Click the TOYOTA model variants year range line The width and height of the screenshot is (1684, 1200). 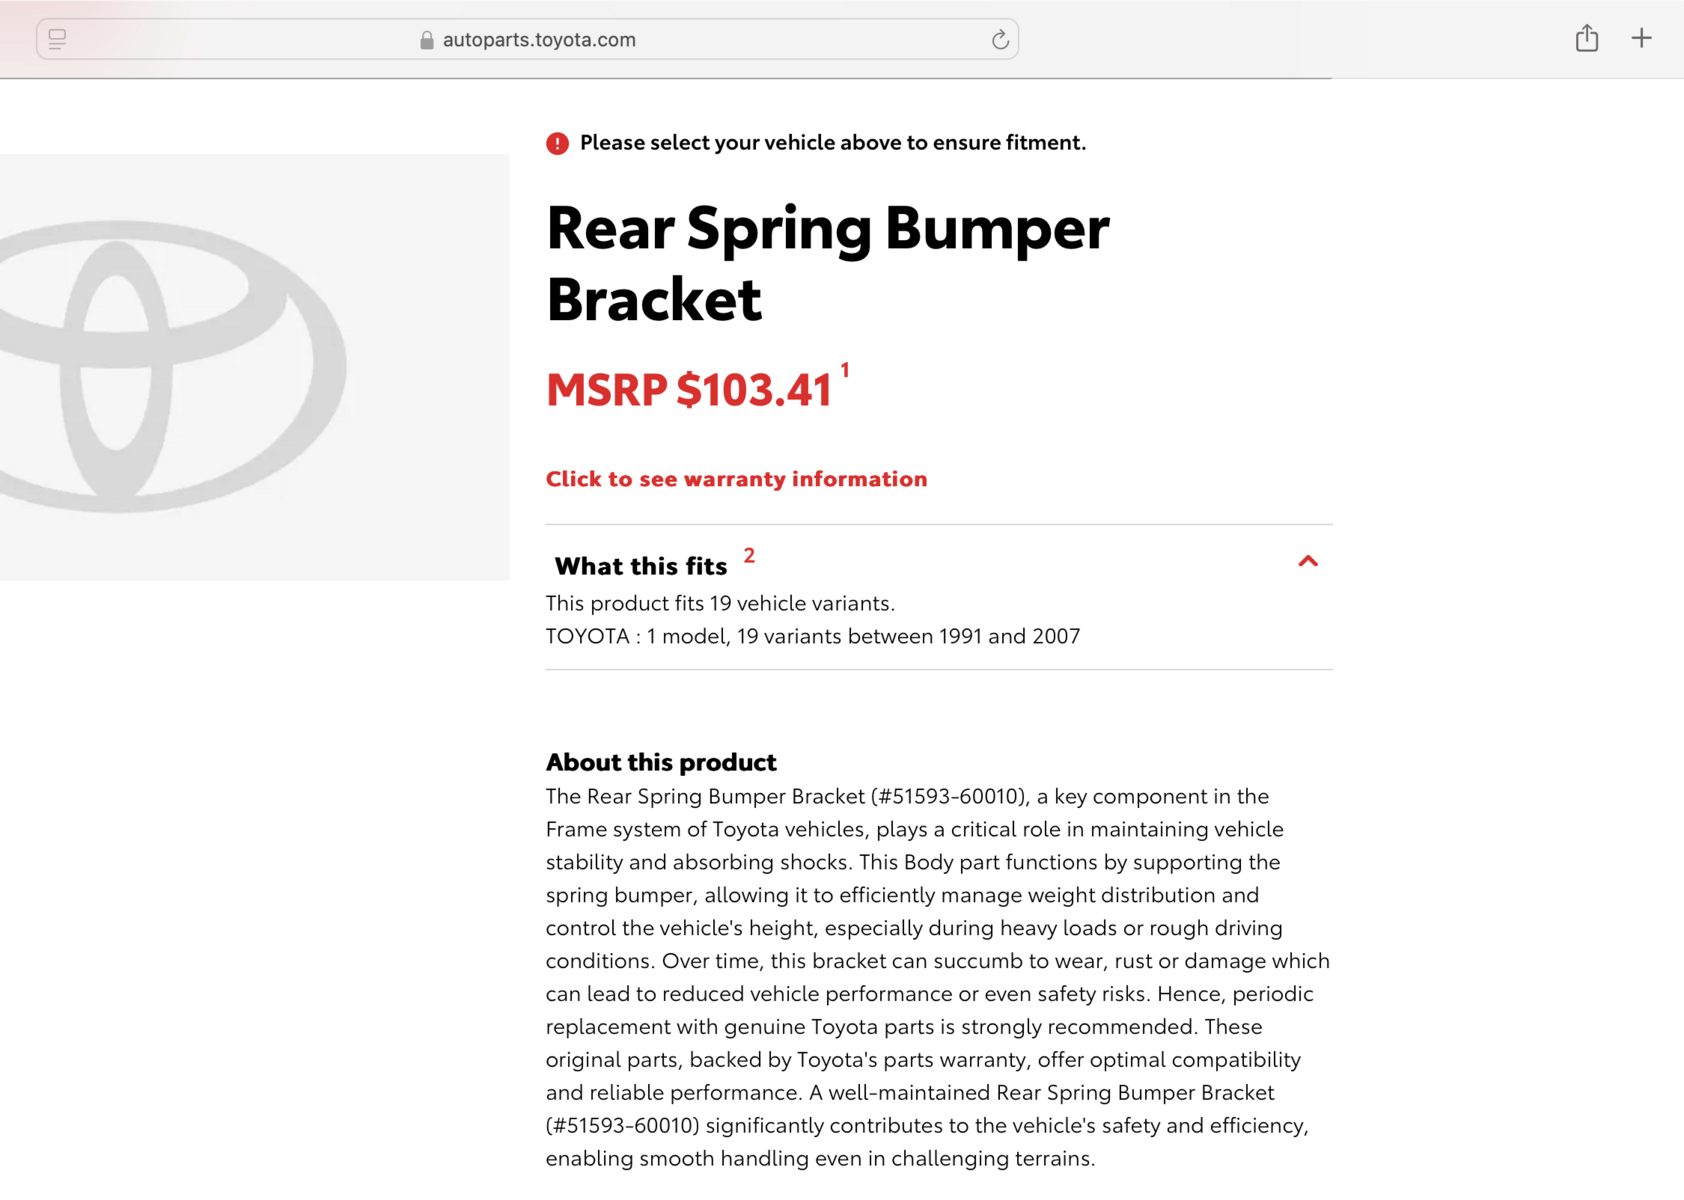[x=813, y=636]
